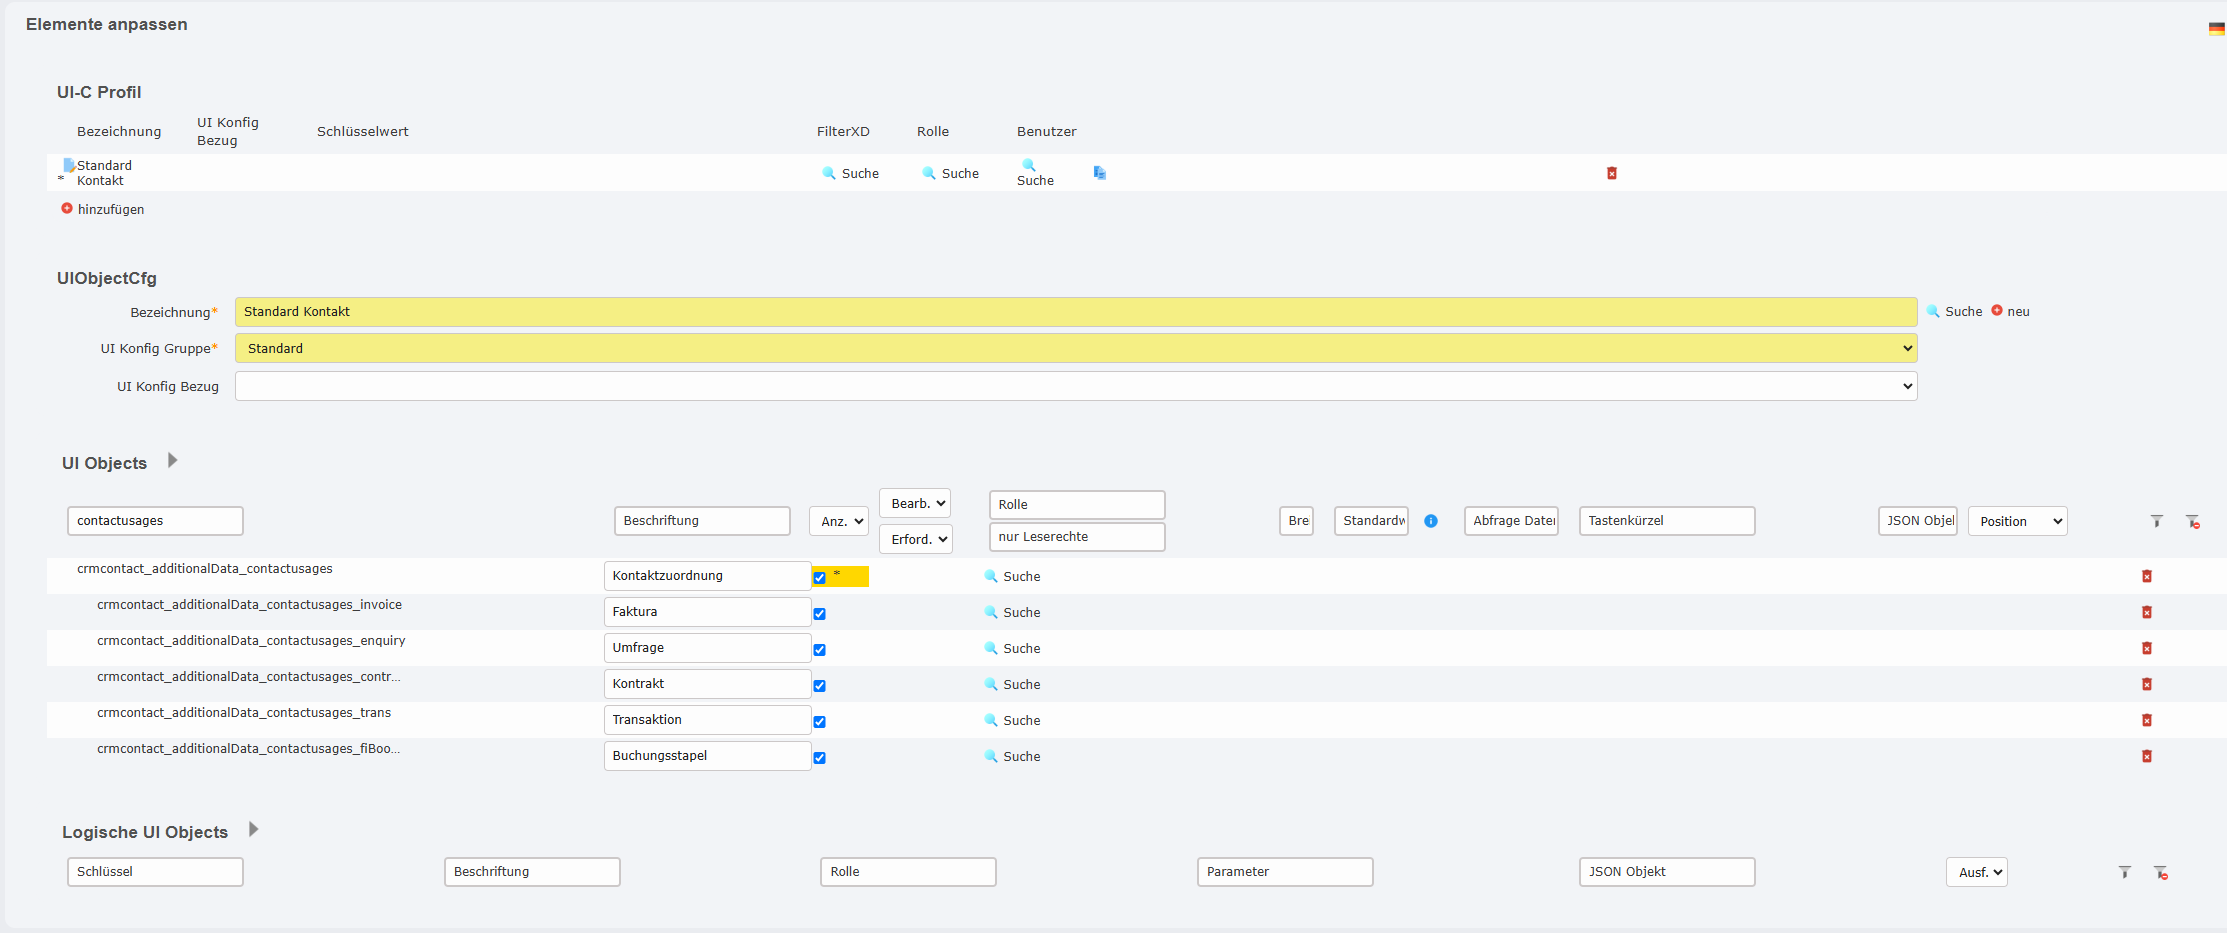Open the Position dropdown filter
Image resolution: width=2227 pixels, height=933 pixels.
tap(2016, 521)
